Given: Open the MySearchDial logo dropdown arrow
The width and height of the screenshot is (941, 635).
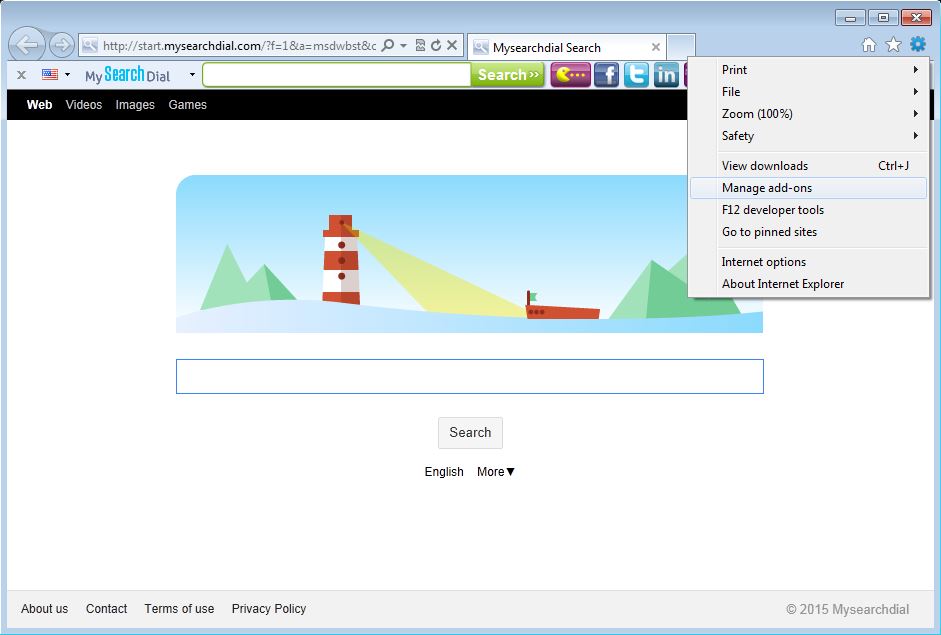Looking at the screenshot, I should [192, 74].
